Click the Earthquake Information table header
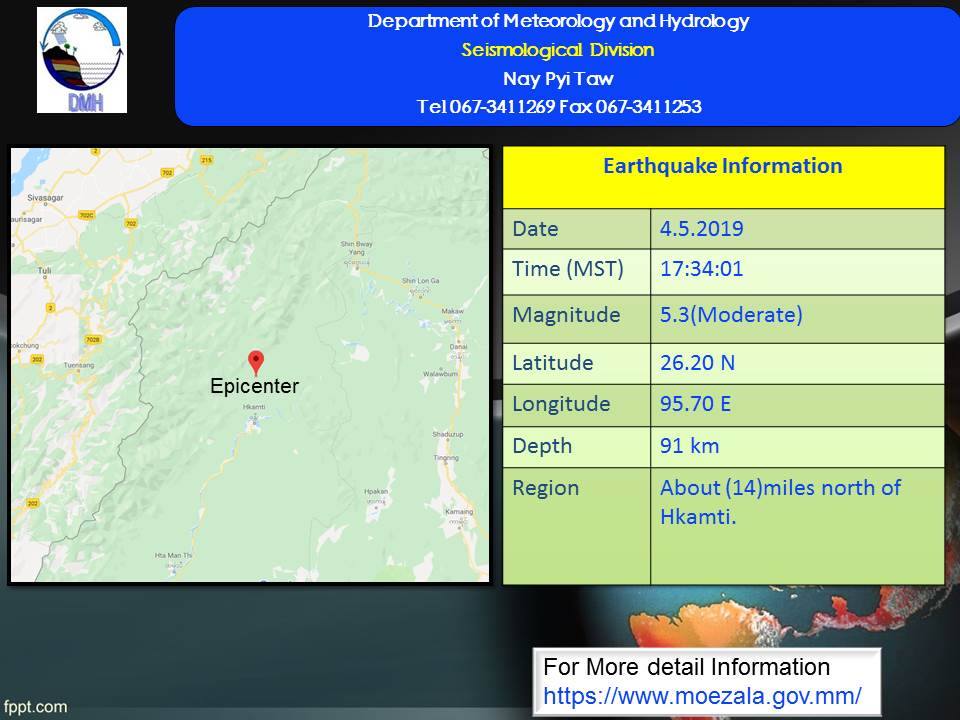960x720 pixels. (x=722, y=166)
